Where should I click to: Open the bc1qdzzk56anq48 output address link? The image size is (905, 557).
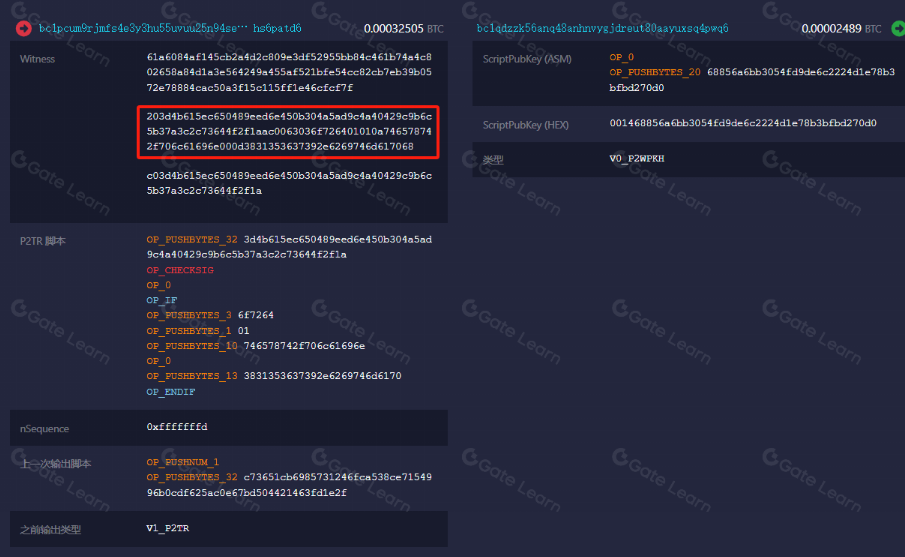point(609,28)
